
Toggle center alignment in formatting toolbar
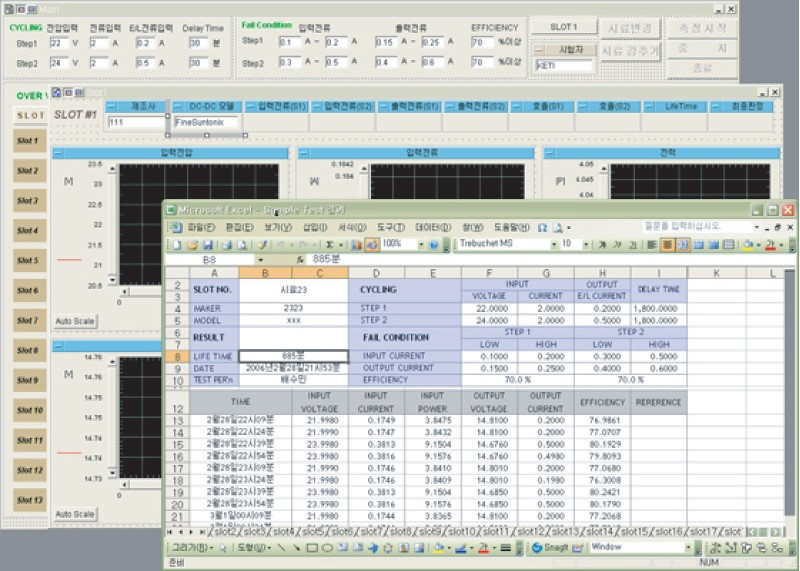pos(665,244)
